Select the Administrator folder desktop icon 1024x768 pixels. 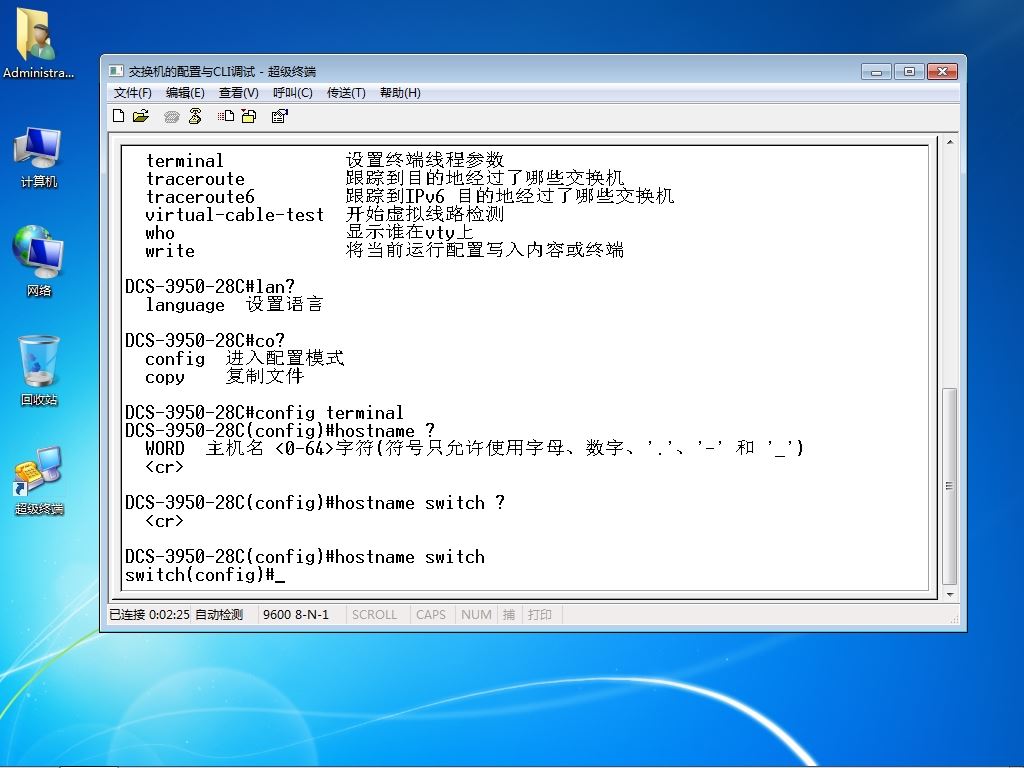(x=38, y=43)
